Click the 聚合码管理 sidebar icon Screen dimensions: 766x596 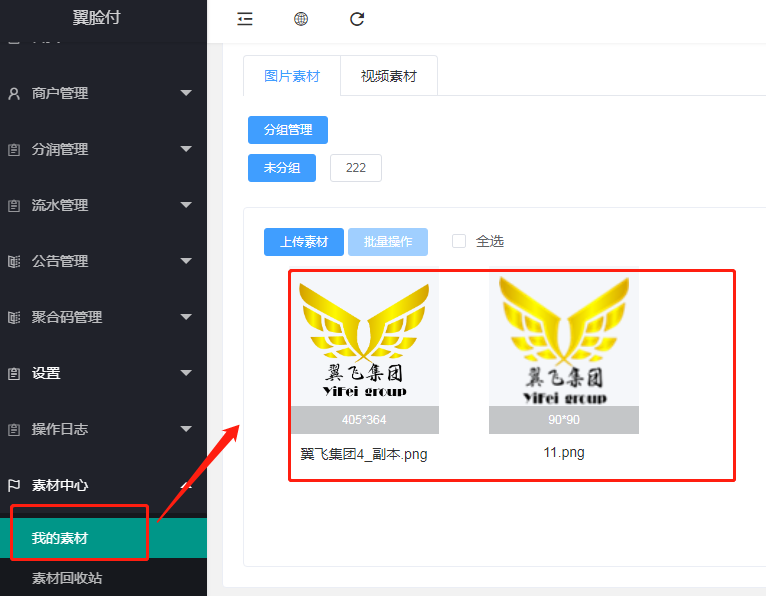click(x=14, y=318)
